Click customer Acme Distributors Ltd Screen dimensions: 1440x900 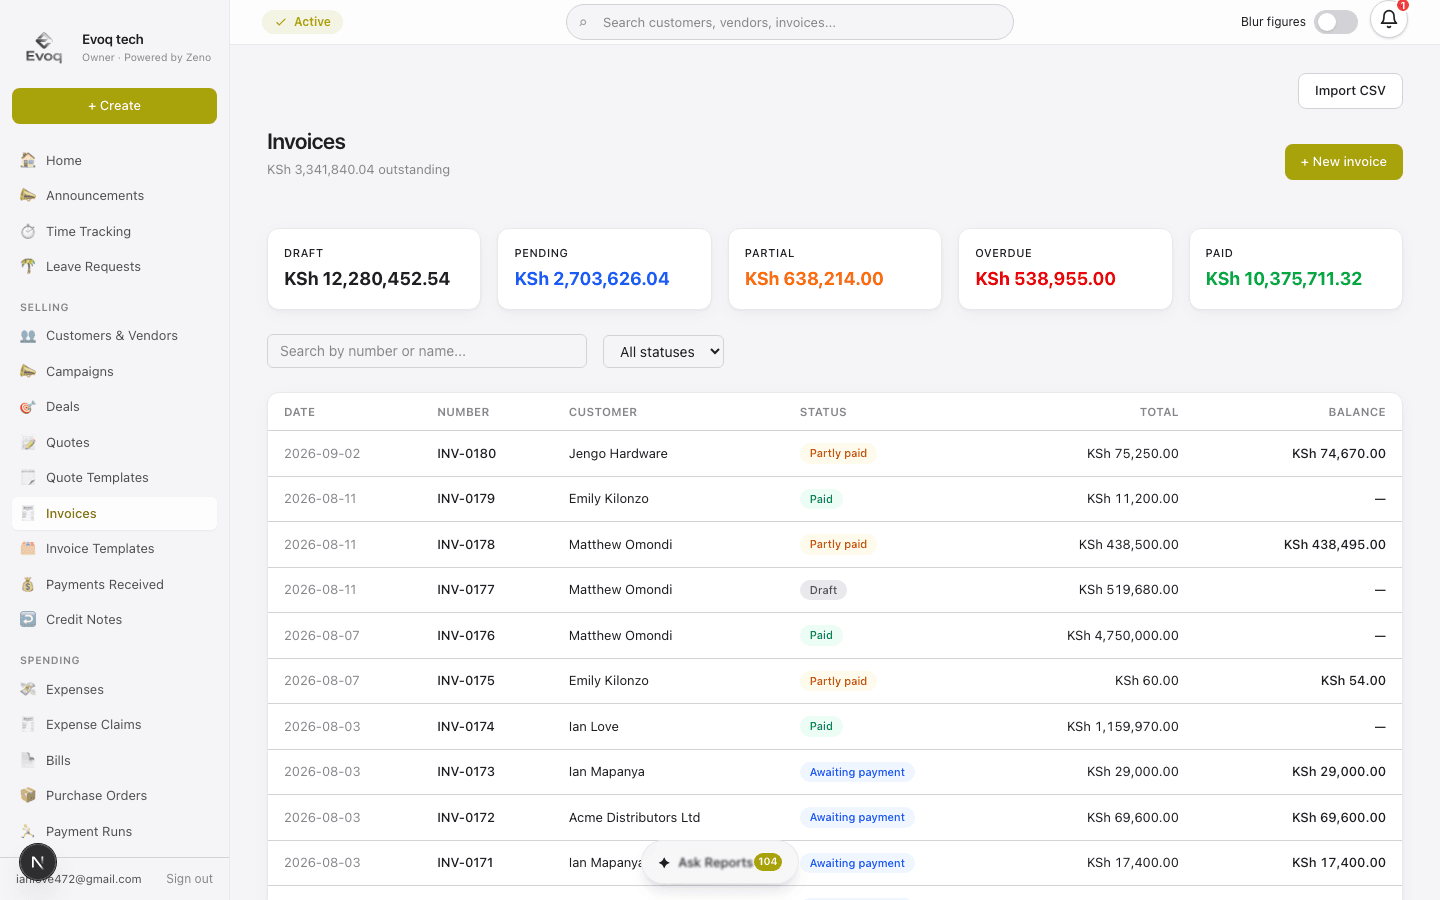pyautogui.click(x=634, y=818)
